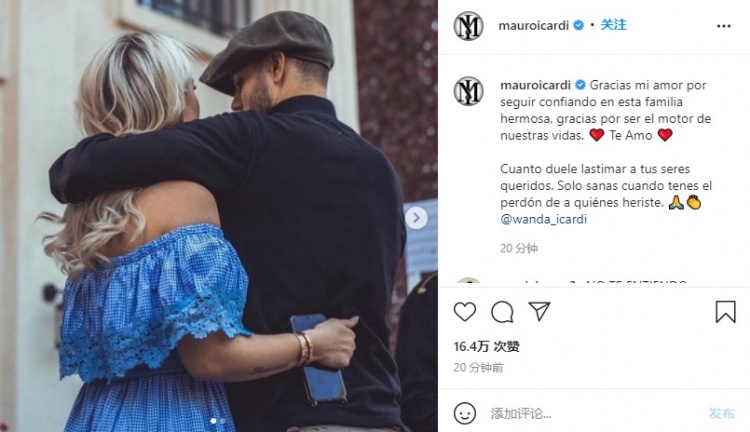Open comments via the speech bubble icon
750x432 pixels.
tap(502, 312)
